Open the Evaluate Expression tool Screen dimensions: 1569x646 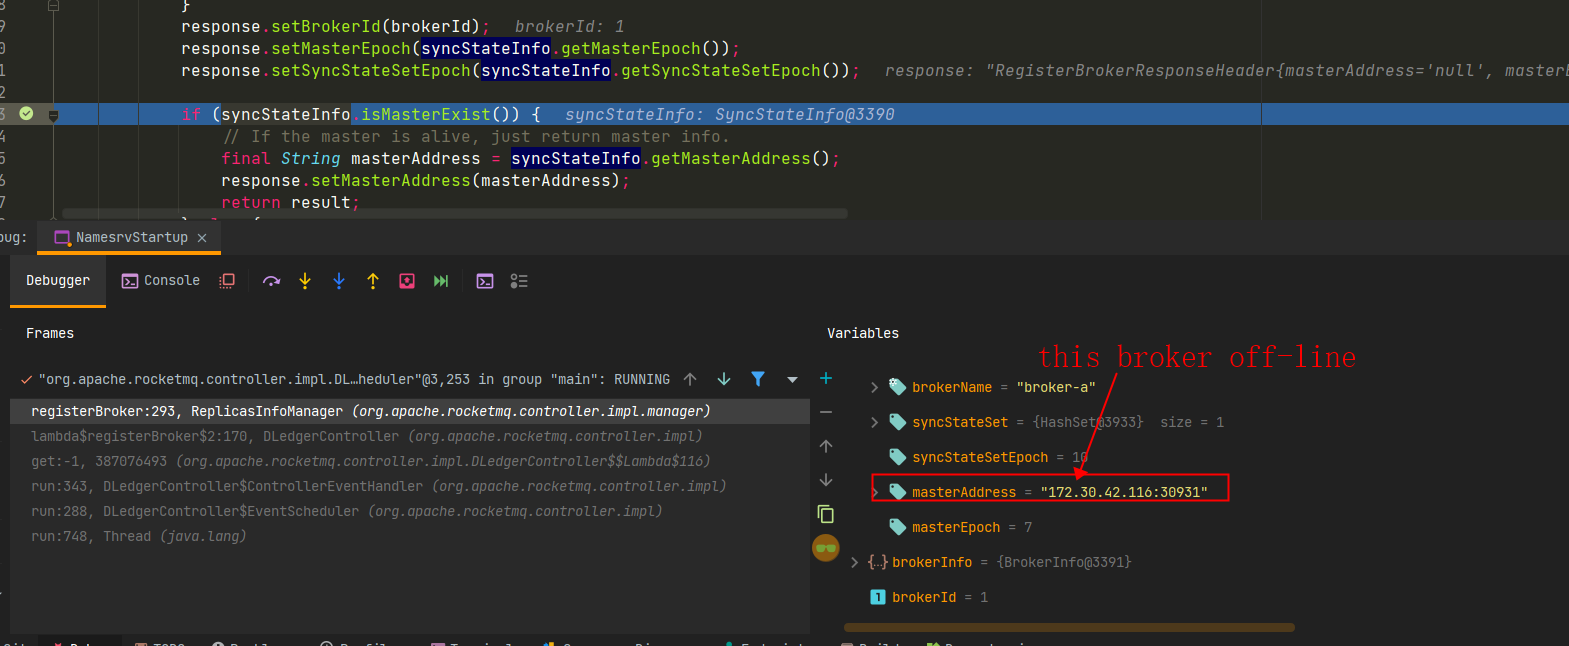click(x=485, y=281)
